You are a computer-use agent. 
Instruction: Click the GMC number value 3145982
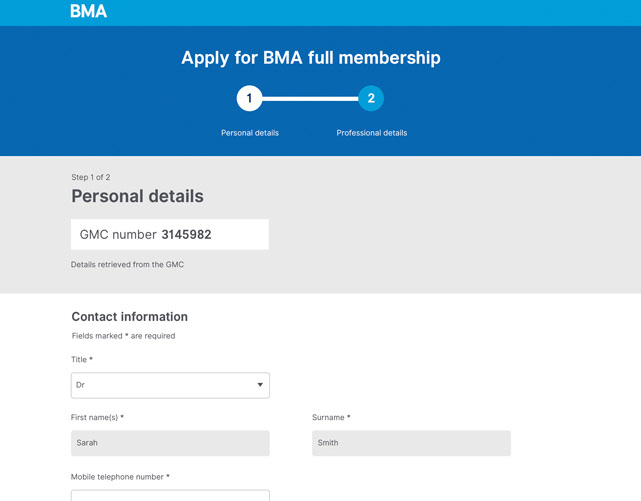tap(186, 235)
